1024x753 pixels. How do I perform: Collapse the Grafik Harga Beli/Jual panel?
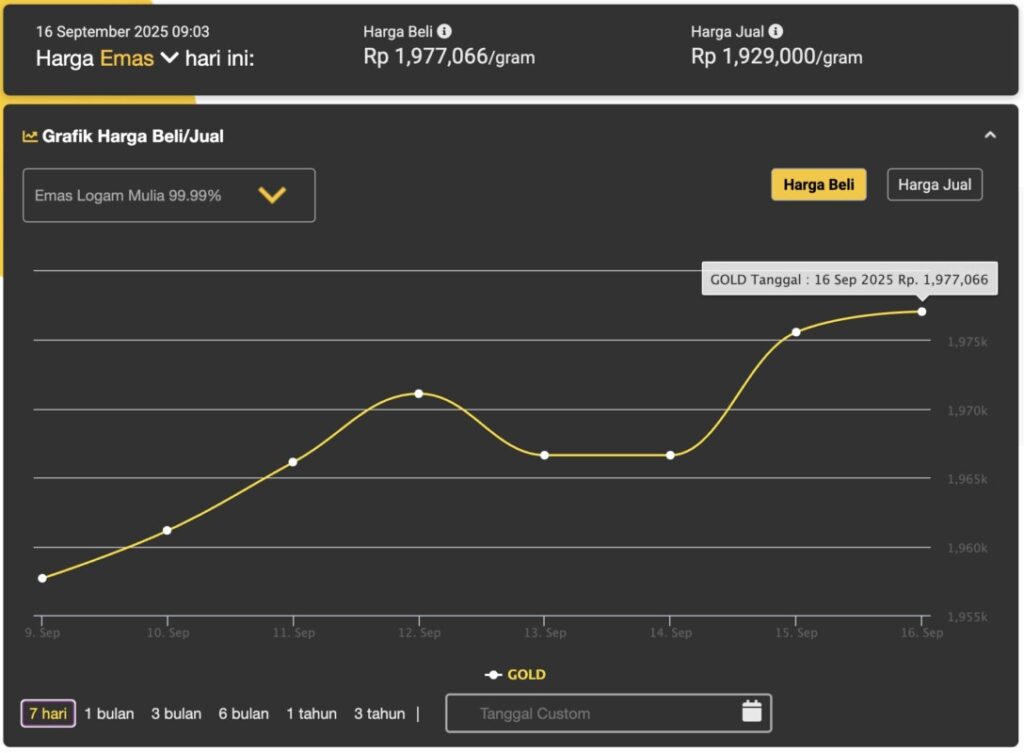[x=990, y=135]
